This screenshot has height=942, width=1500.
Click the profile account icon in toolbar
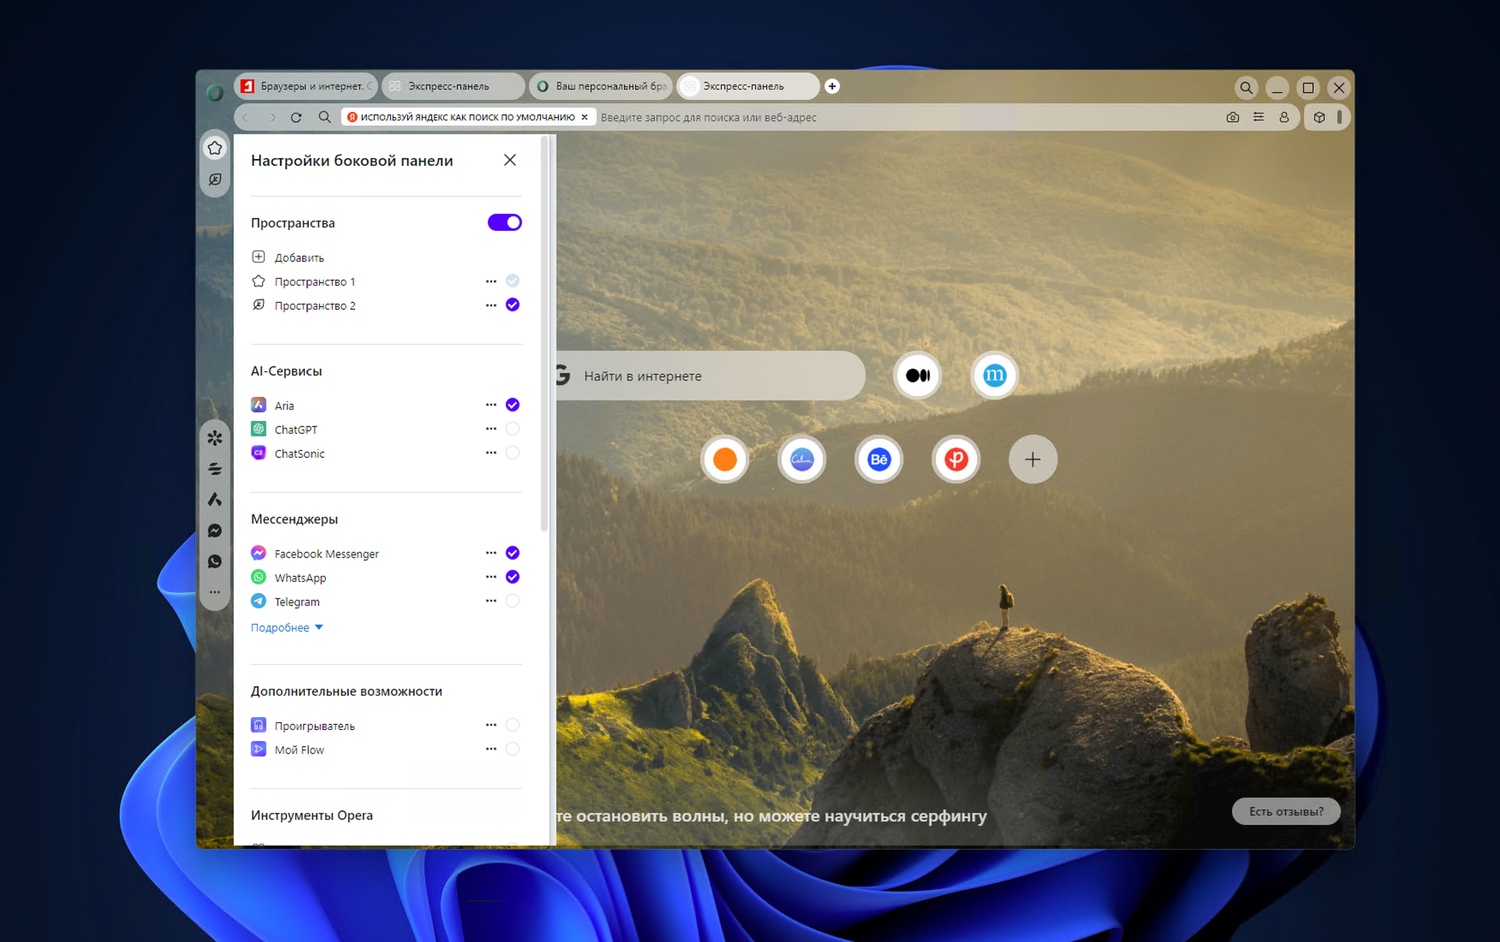(1284, 117)
